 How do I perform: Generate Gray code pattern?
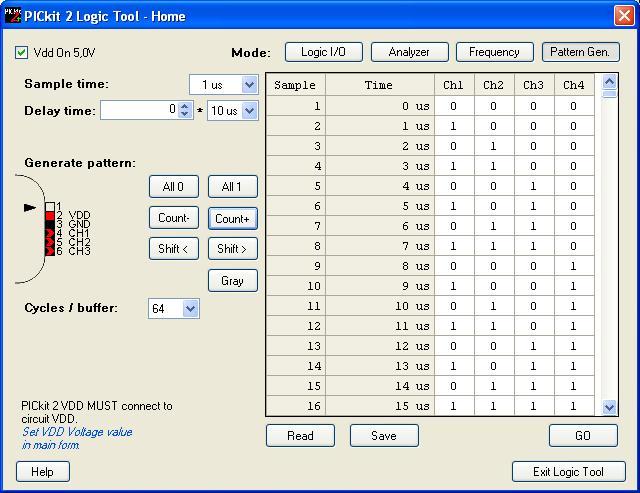point(233,280)
